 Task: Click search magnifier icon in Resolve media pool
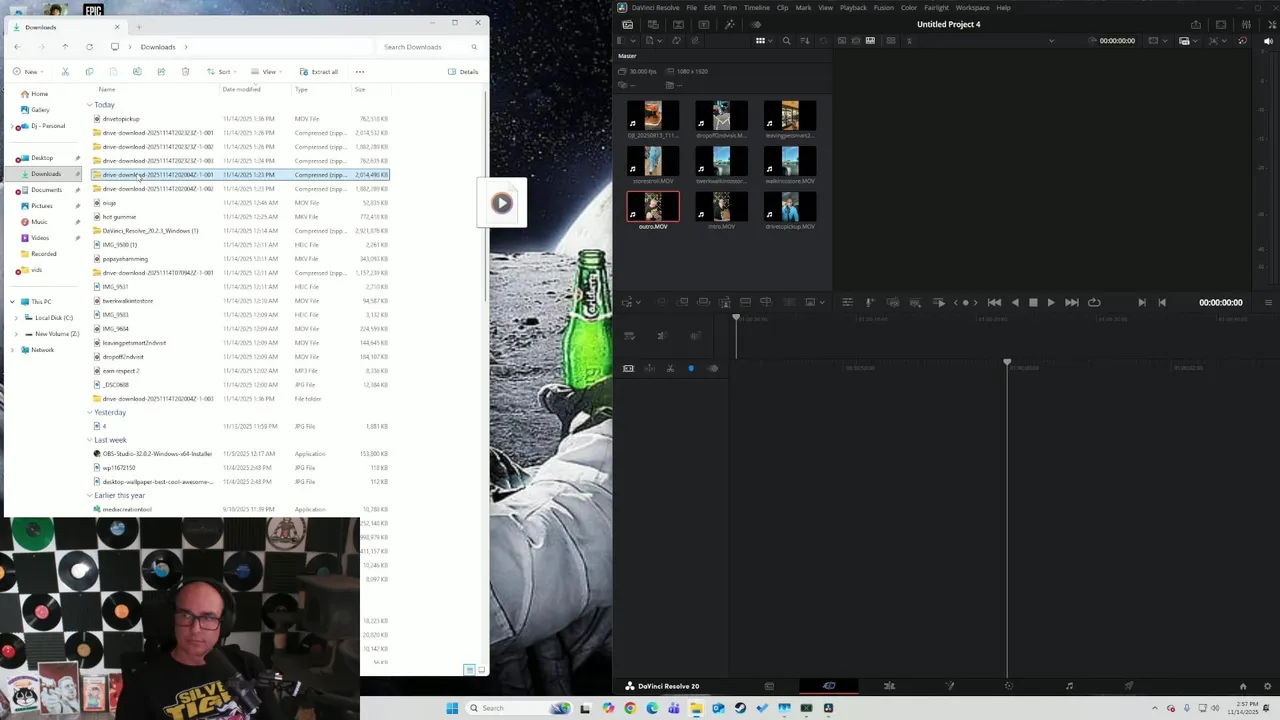[786, 41]
